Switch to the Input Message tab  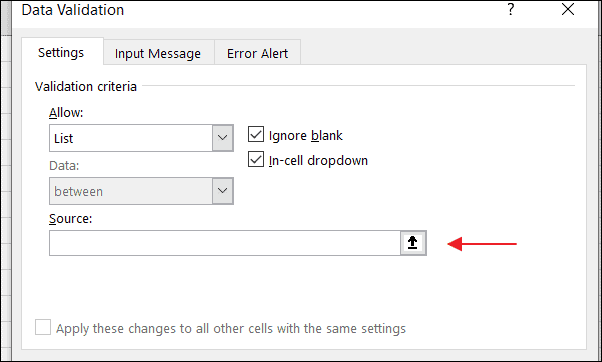tap(158, 53)
